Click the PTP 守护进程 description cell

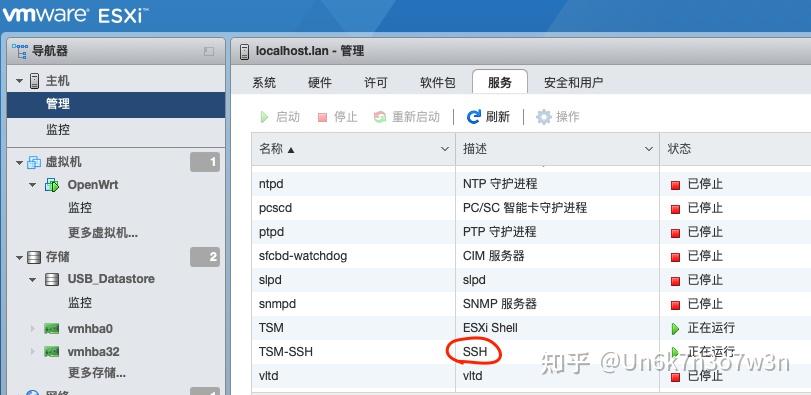[x=558, y=232]
